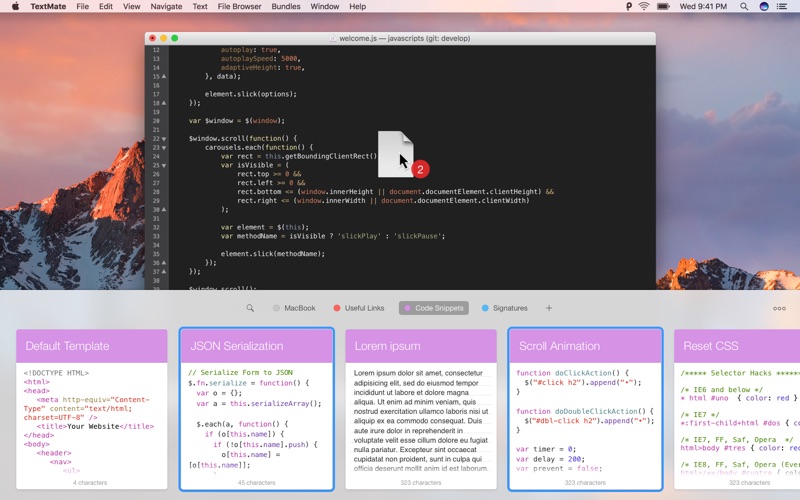Add a new list with the plus icon
The image size is (800, 500).
tap(548, 308)
